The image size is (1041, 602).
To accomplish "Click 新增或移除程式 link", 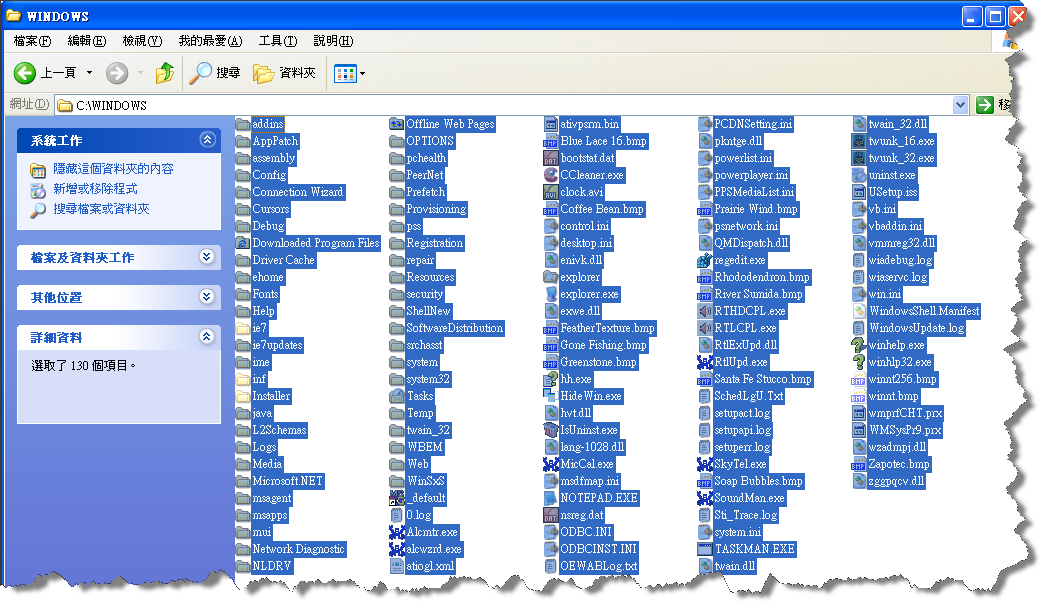I will (x=96, y=189).
